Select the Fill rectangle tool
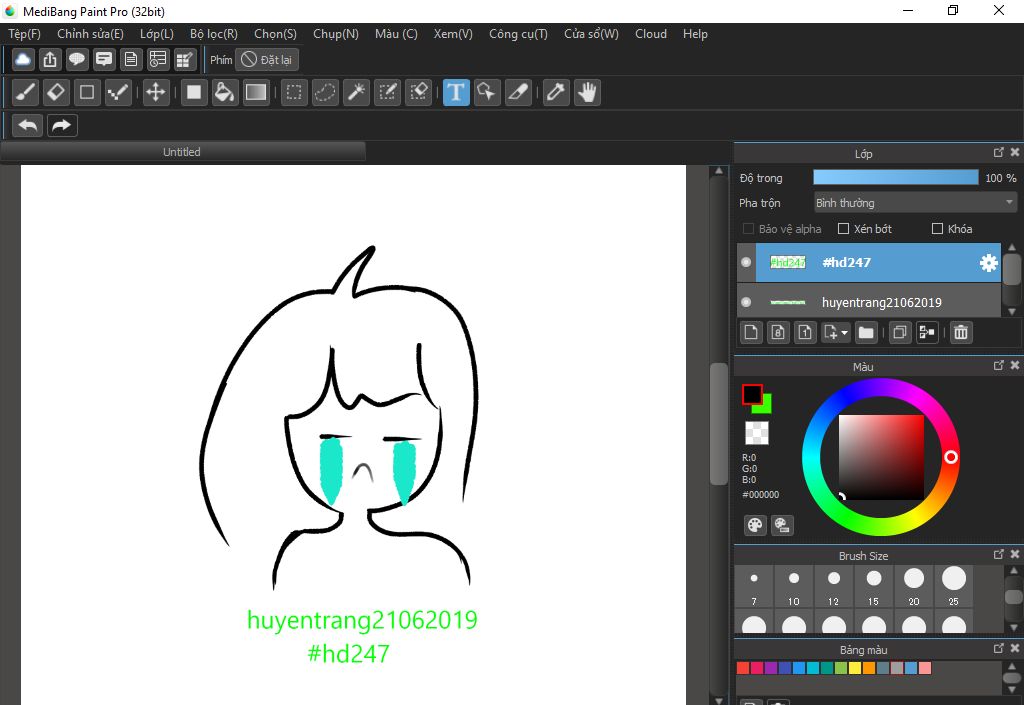The height and width of the screenshot is (705, 1024). pos(194,92)
